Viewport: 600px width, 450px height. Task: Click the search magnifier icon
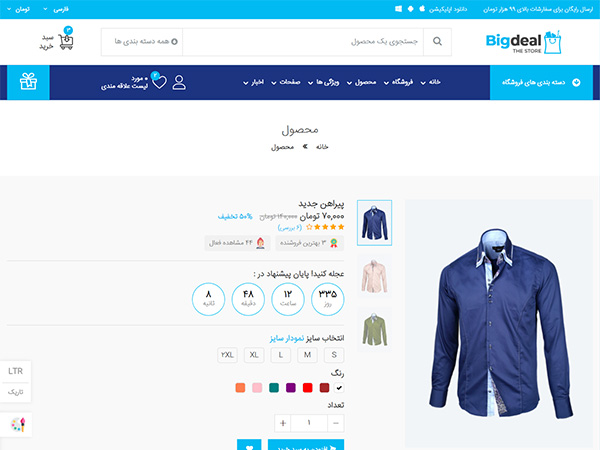point(437,41)
